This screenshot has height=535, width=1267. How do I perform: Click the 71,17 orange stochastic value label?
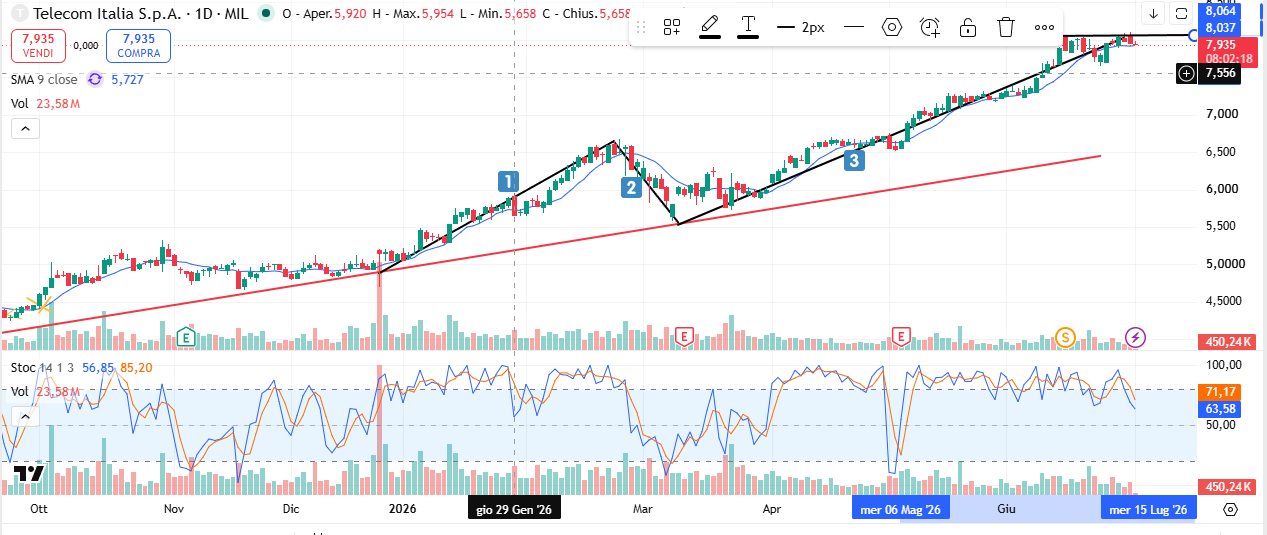[x=1220, y=390]
